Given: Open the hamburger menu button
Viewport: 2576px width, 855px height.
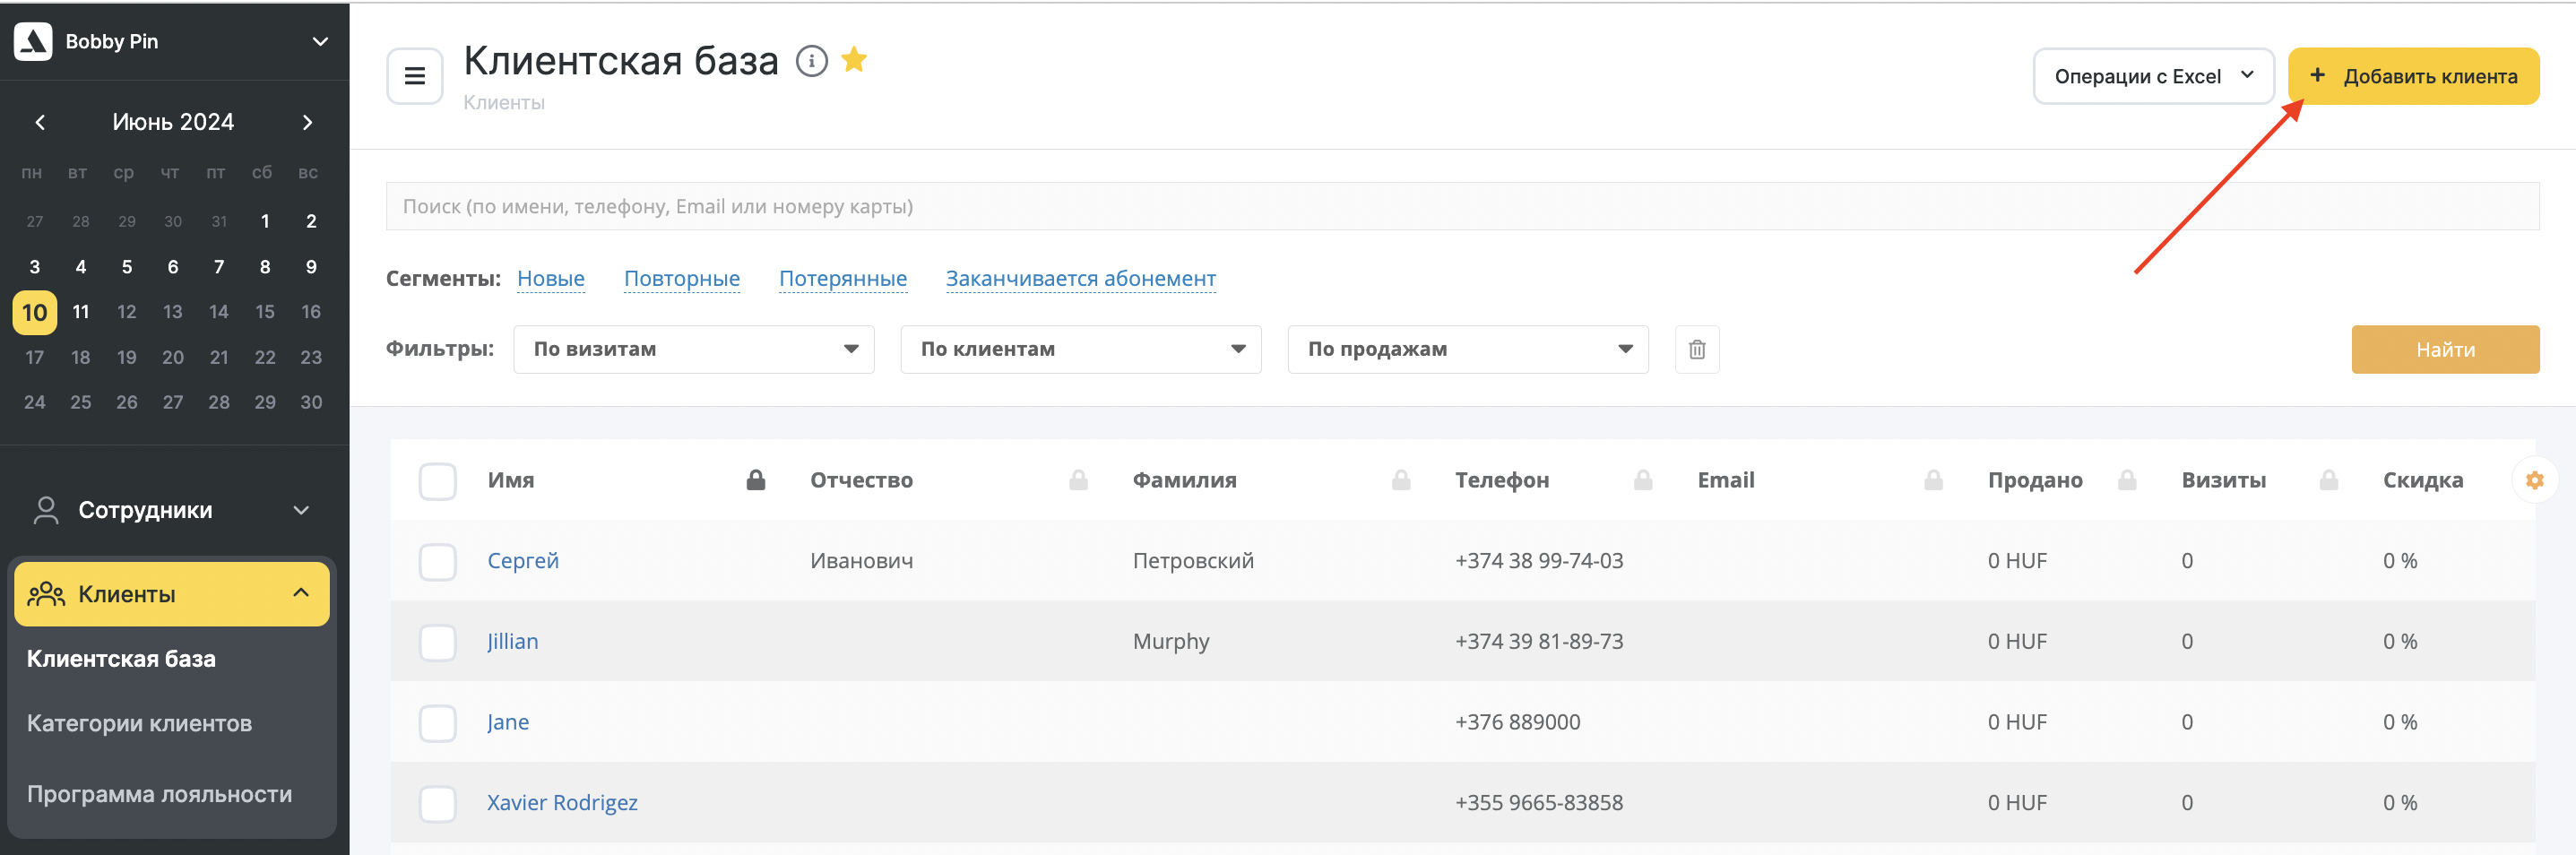Looking at the screenshot, I should tap(415, 76).
